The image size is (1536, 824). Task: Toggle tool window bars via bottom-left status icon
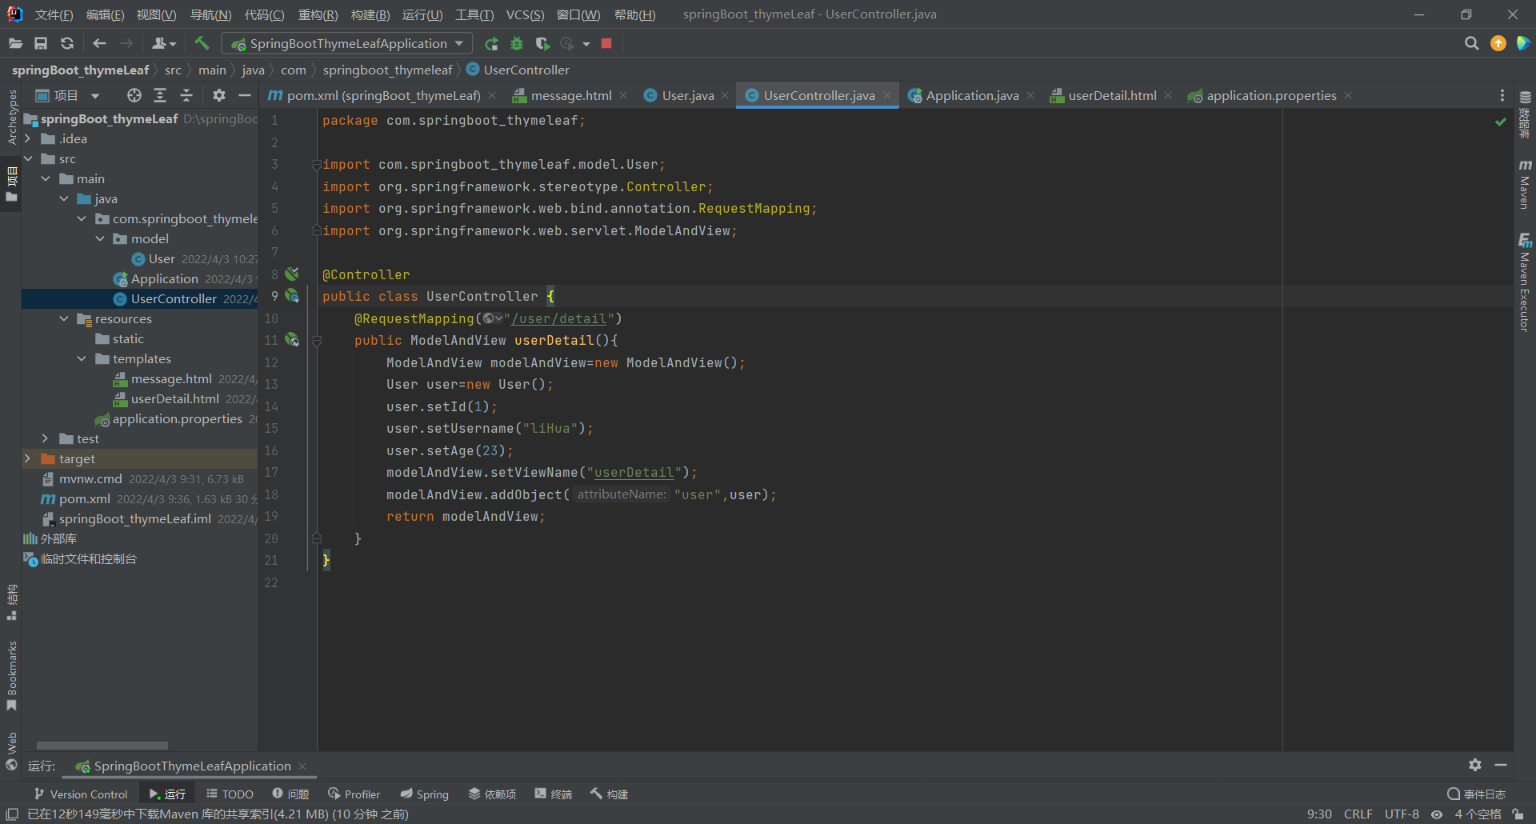(11, 814)
